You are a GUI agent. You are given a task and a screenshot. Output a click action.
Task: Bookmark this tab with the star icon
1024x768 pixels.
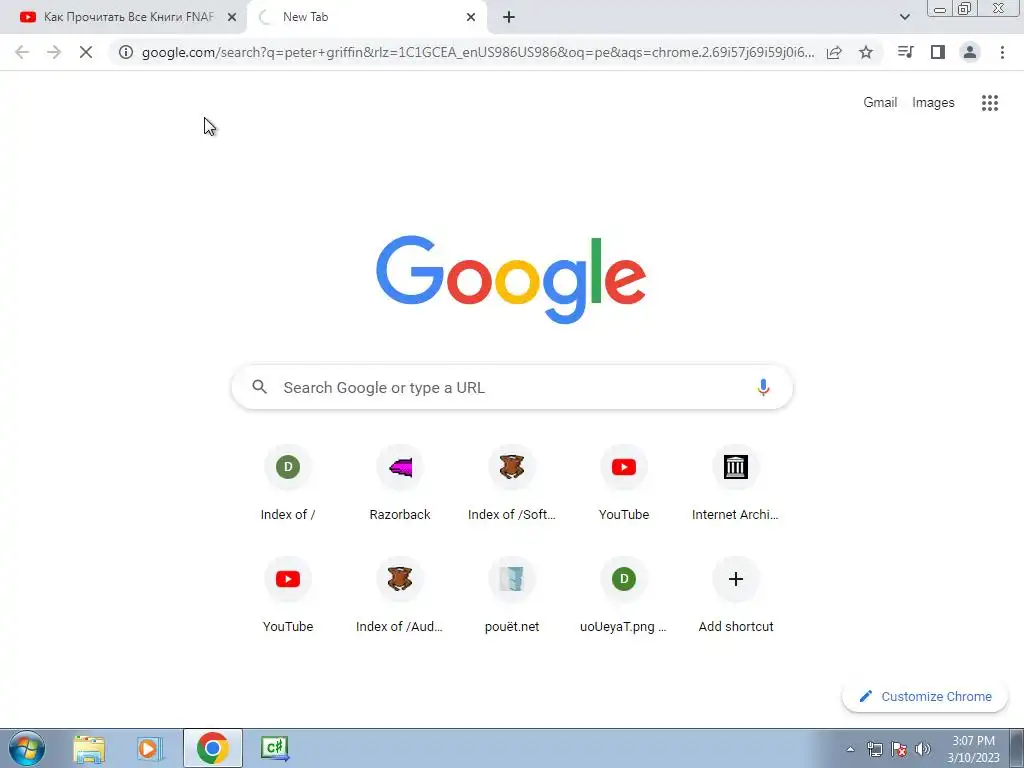click(x=866, y=52)
